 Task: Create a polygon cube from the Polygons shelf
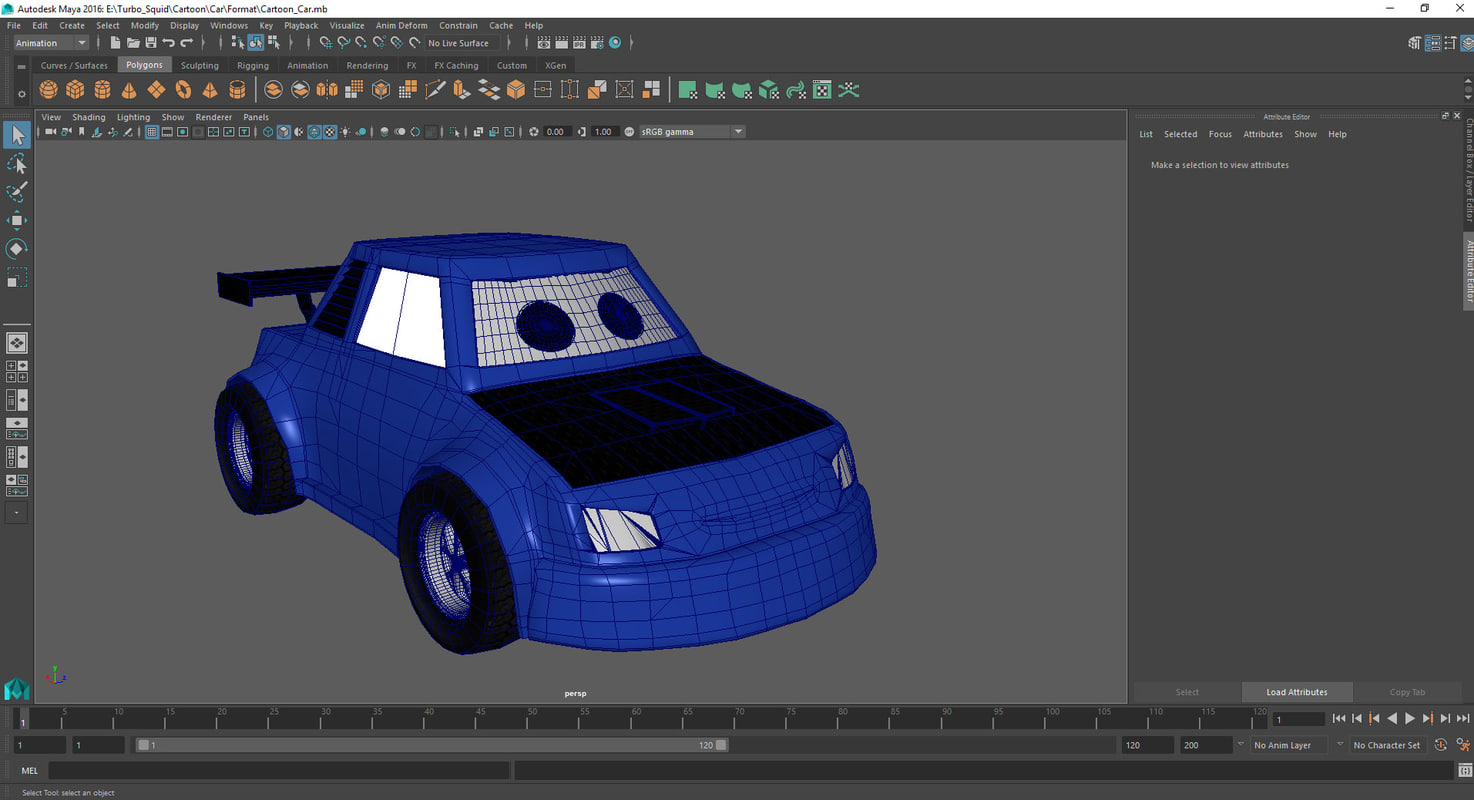coord(76,89)
